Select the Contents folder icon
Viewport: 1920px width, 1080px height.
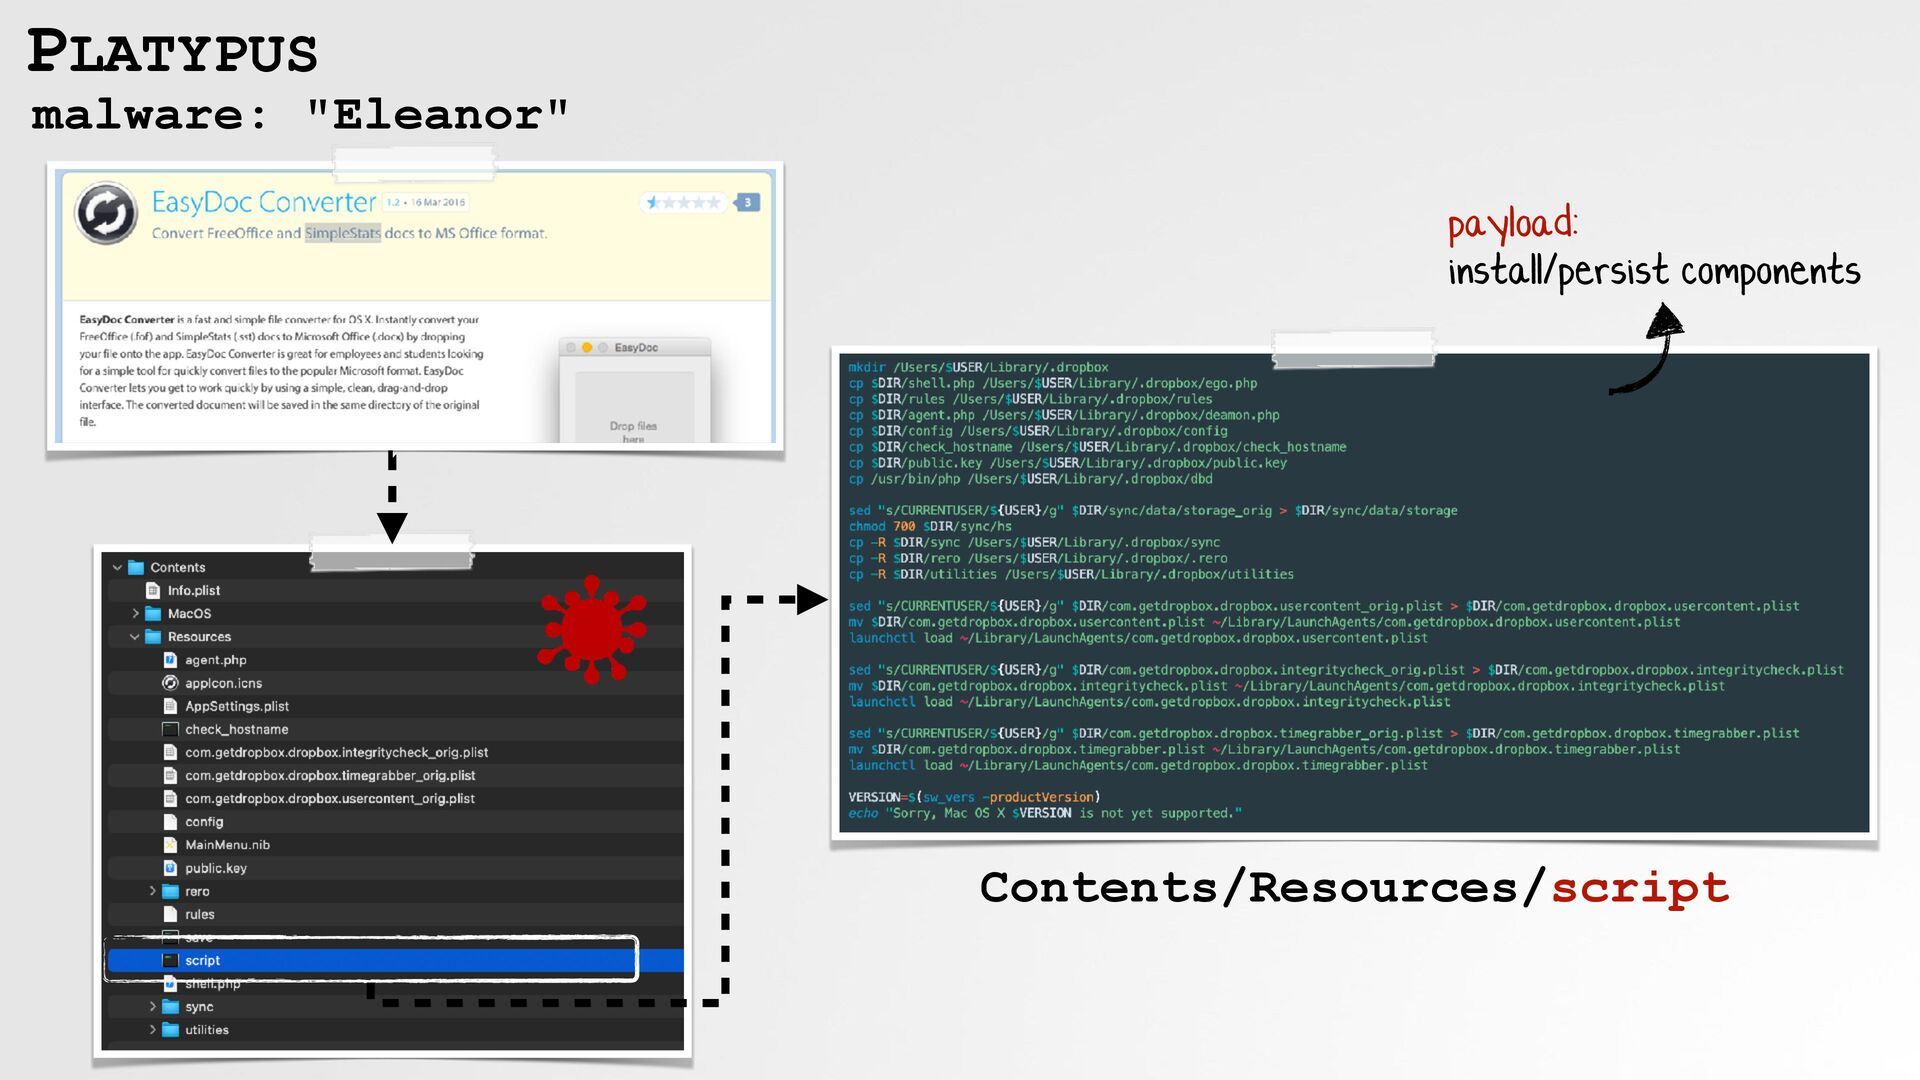click(136, 567)
